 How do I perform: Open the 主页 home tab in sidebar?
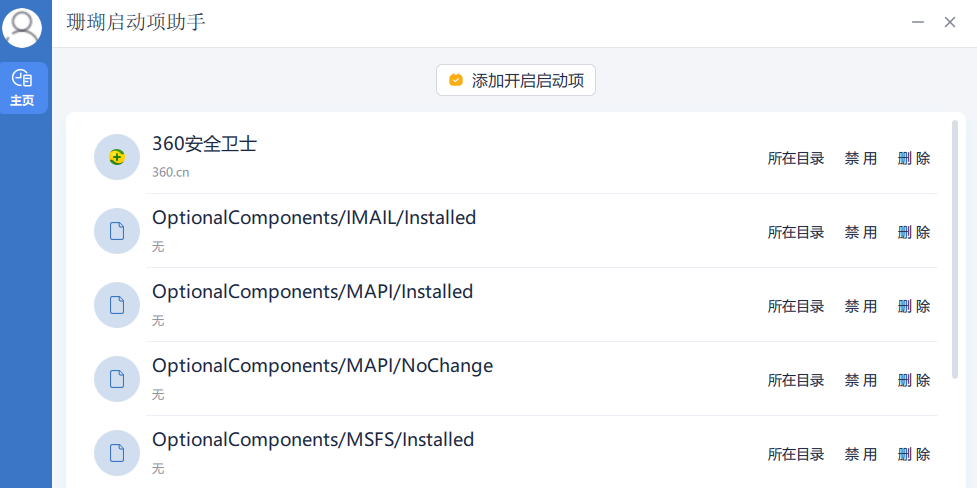click(24, 88)
